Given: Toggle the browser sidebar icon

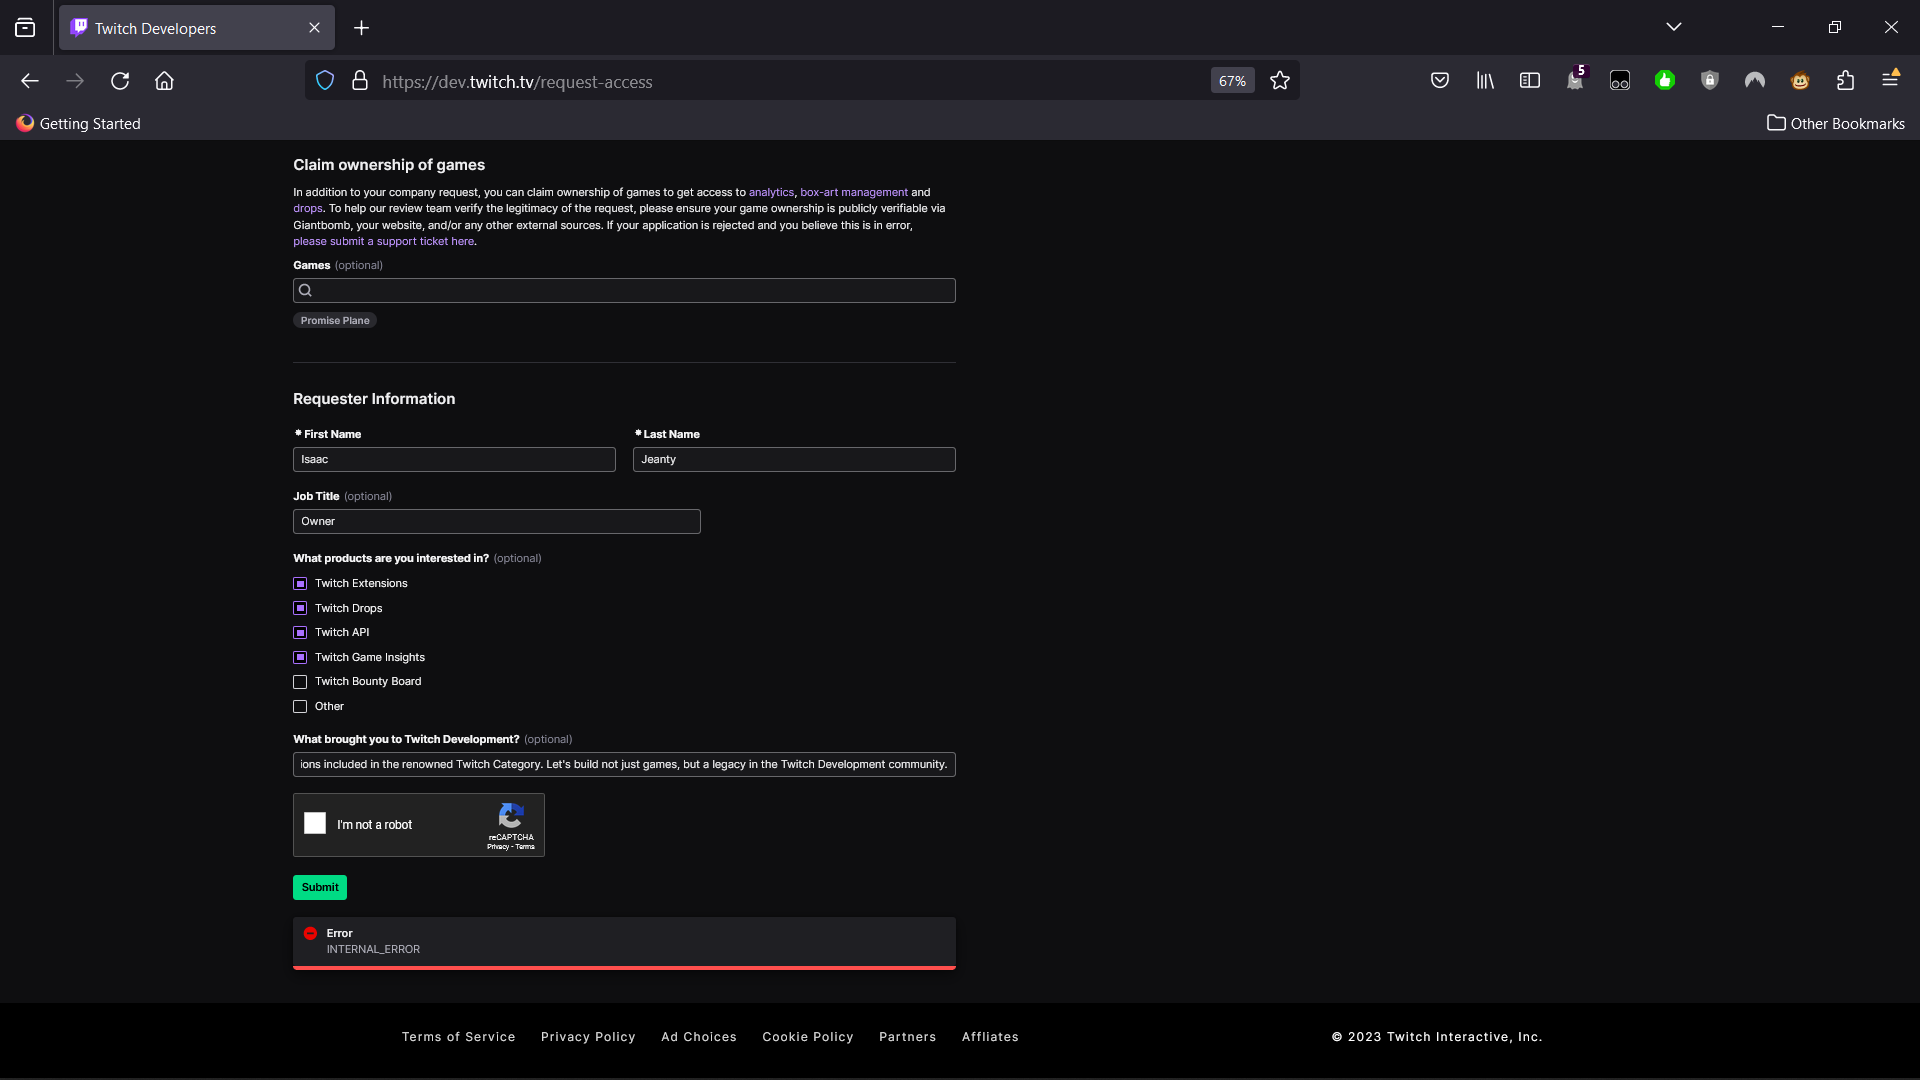Looking at the screenshot, I should point(1530,80).
